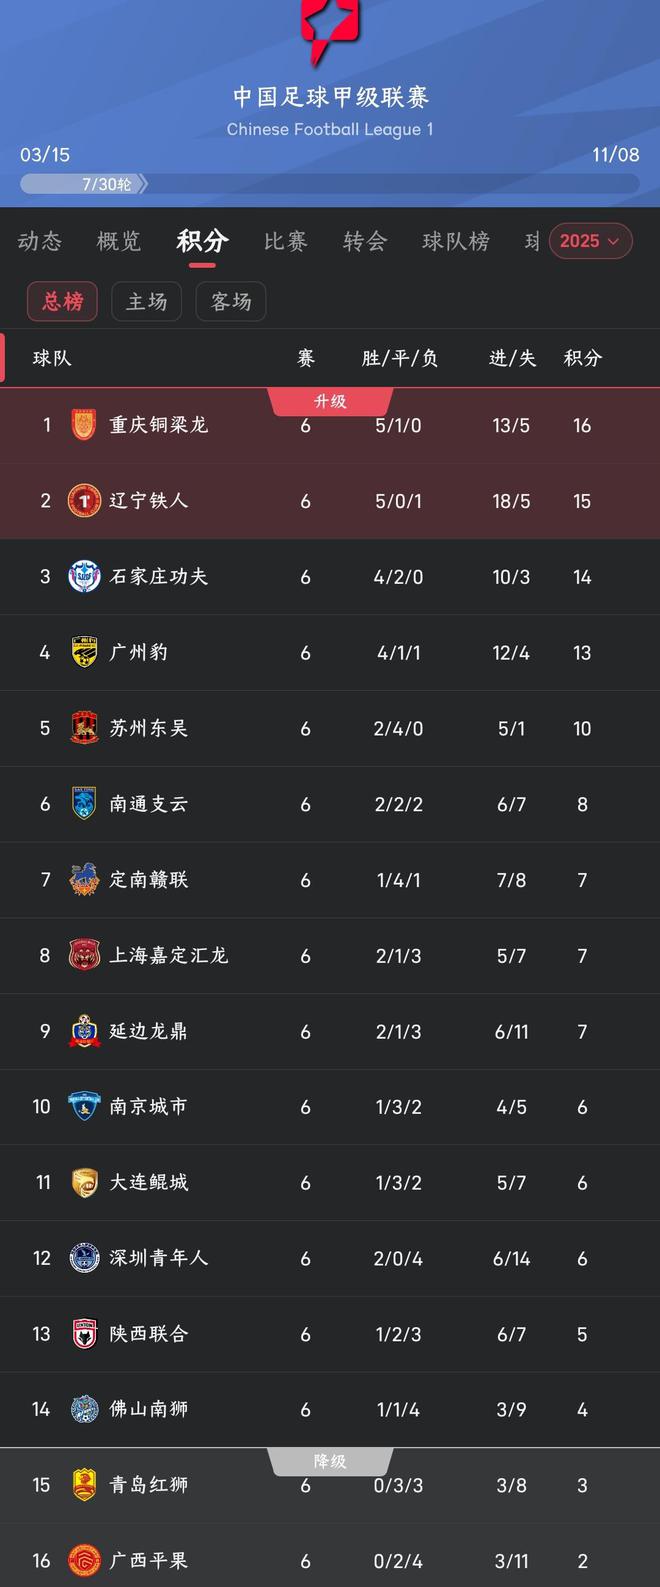660x1587 pixels.
Task: Click the 7/30轮 round progress bar
Action: [330, 184]
